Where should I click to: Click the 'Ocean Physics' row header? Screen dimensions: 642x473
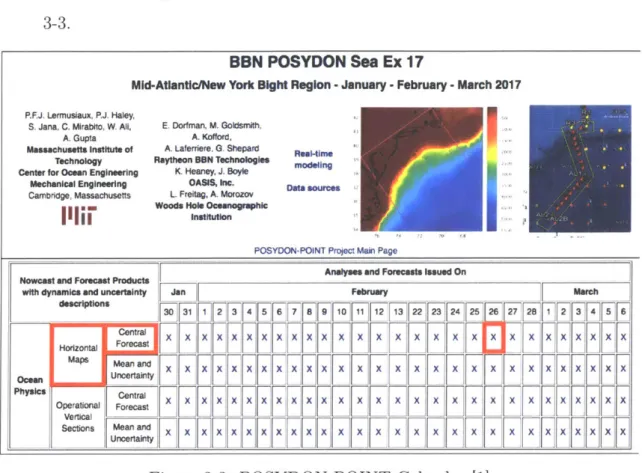[x=30, y=385]
